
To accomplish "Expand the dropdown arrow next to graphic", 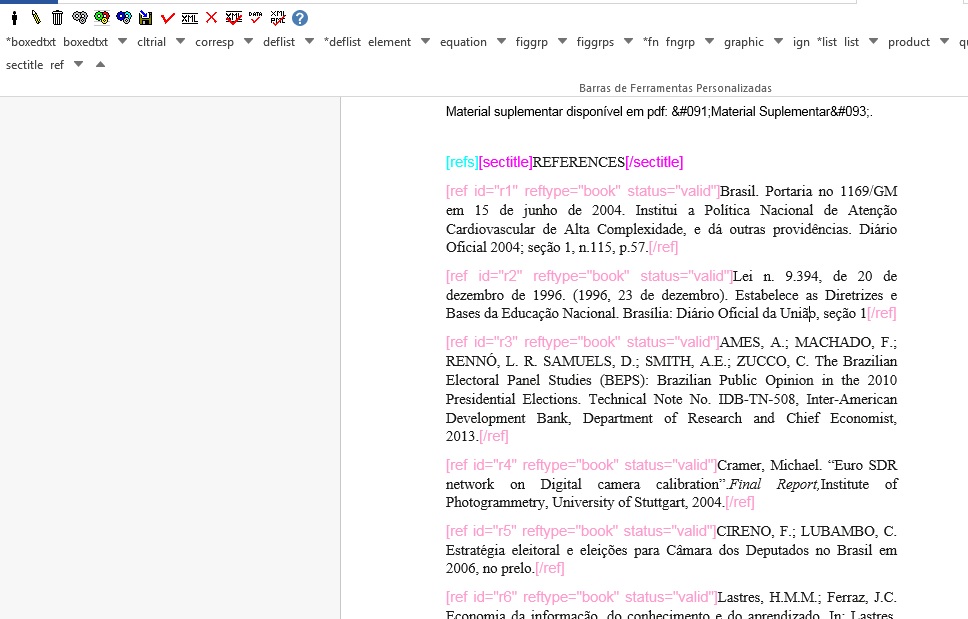I will (778, 42).
